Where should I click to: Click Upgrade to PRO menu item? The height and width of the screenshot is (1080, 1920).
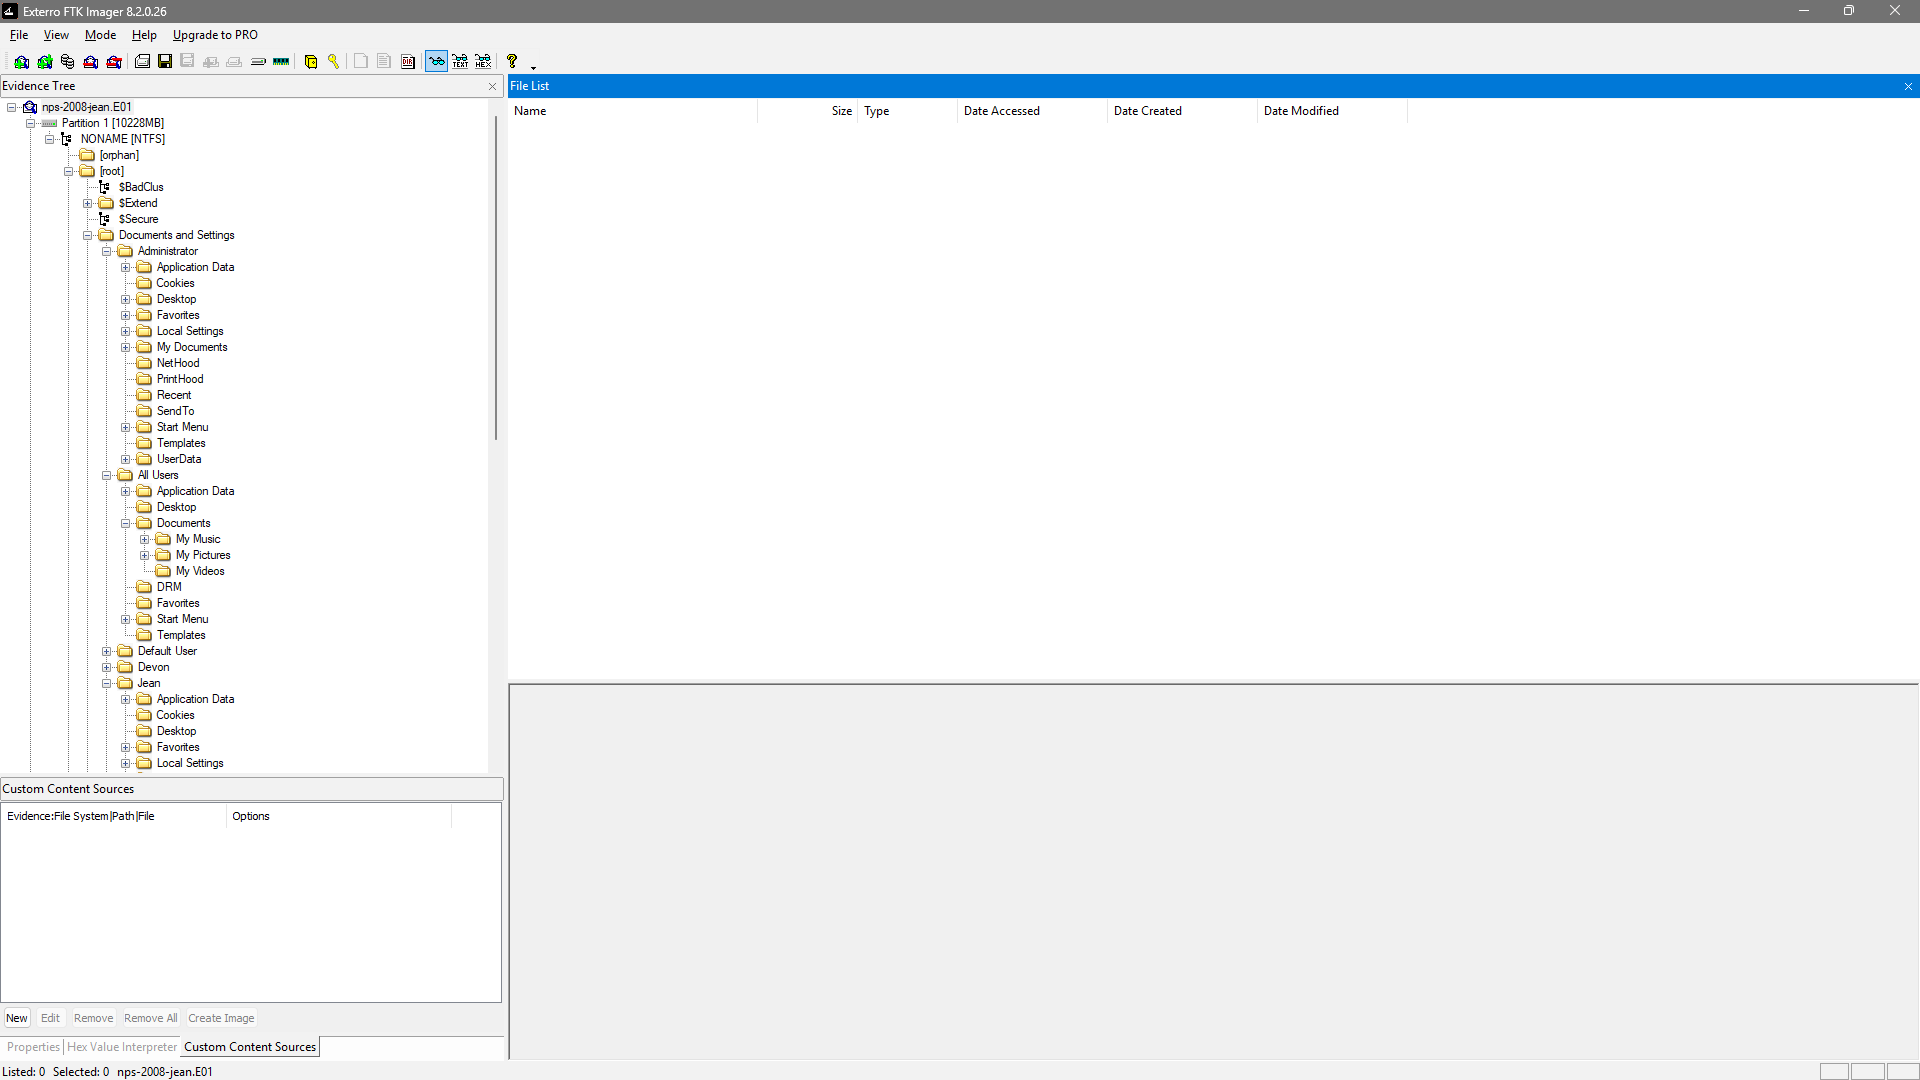point(215,35)
